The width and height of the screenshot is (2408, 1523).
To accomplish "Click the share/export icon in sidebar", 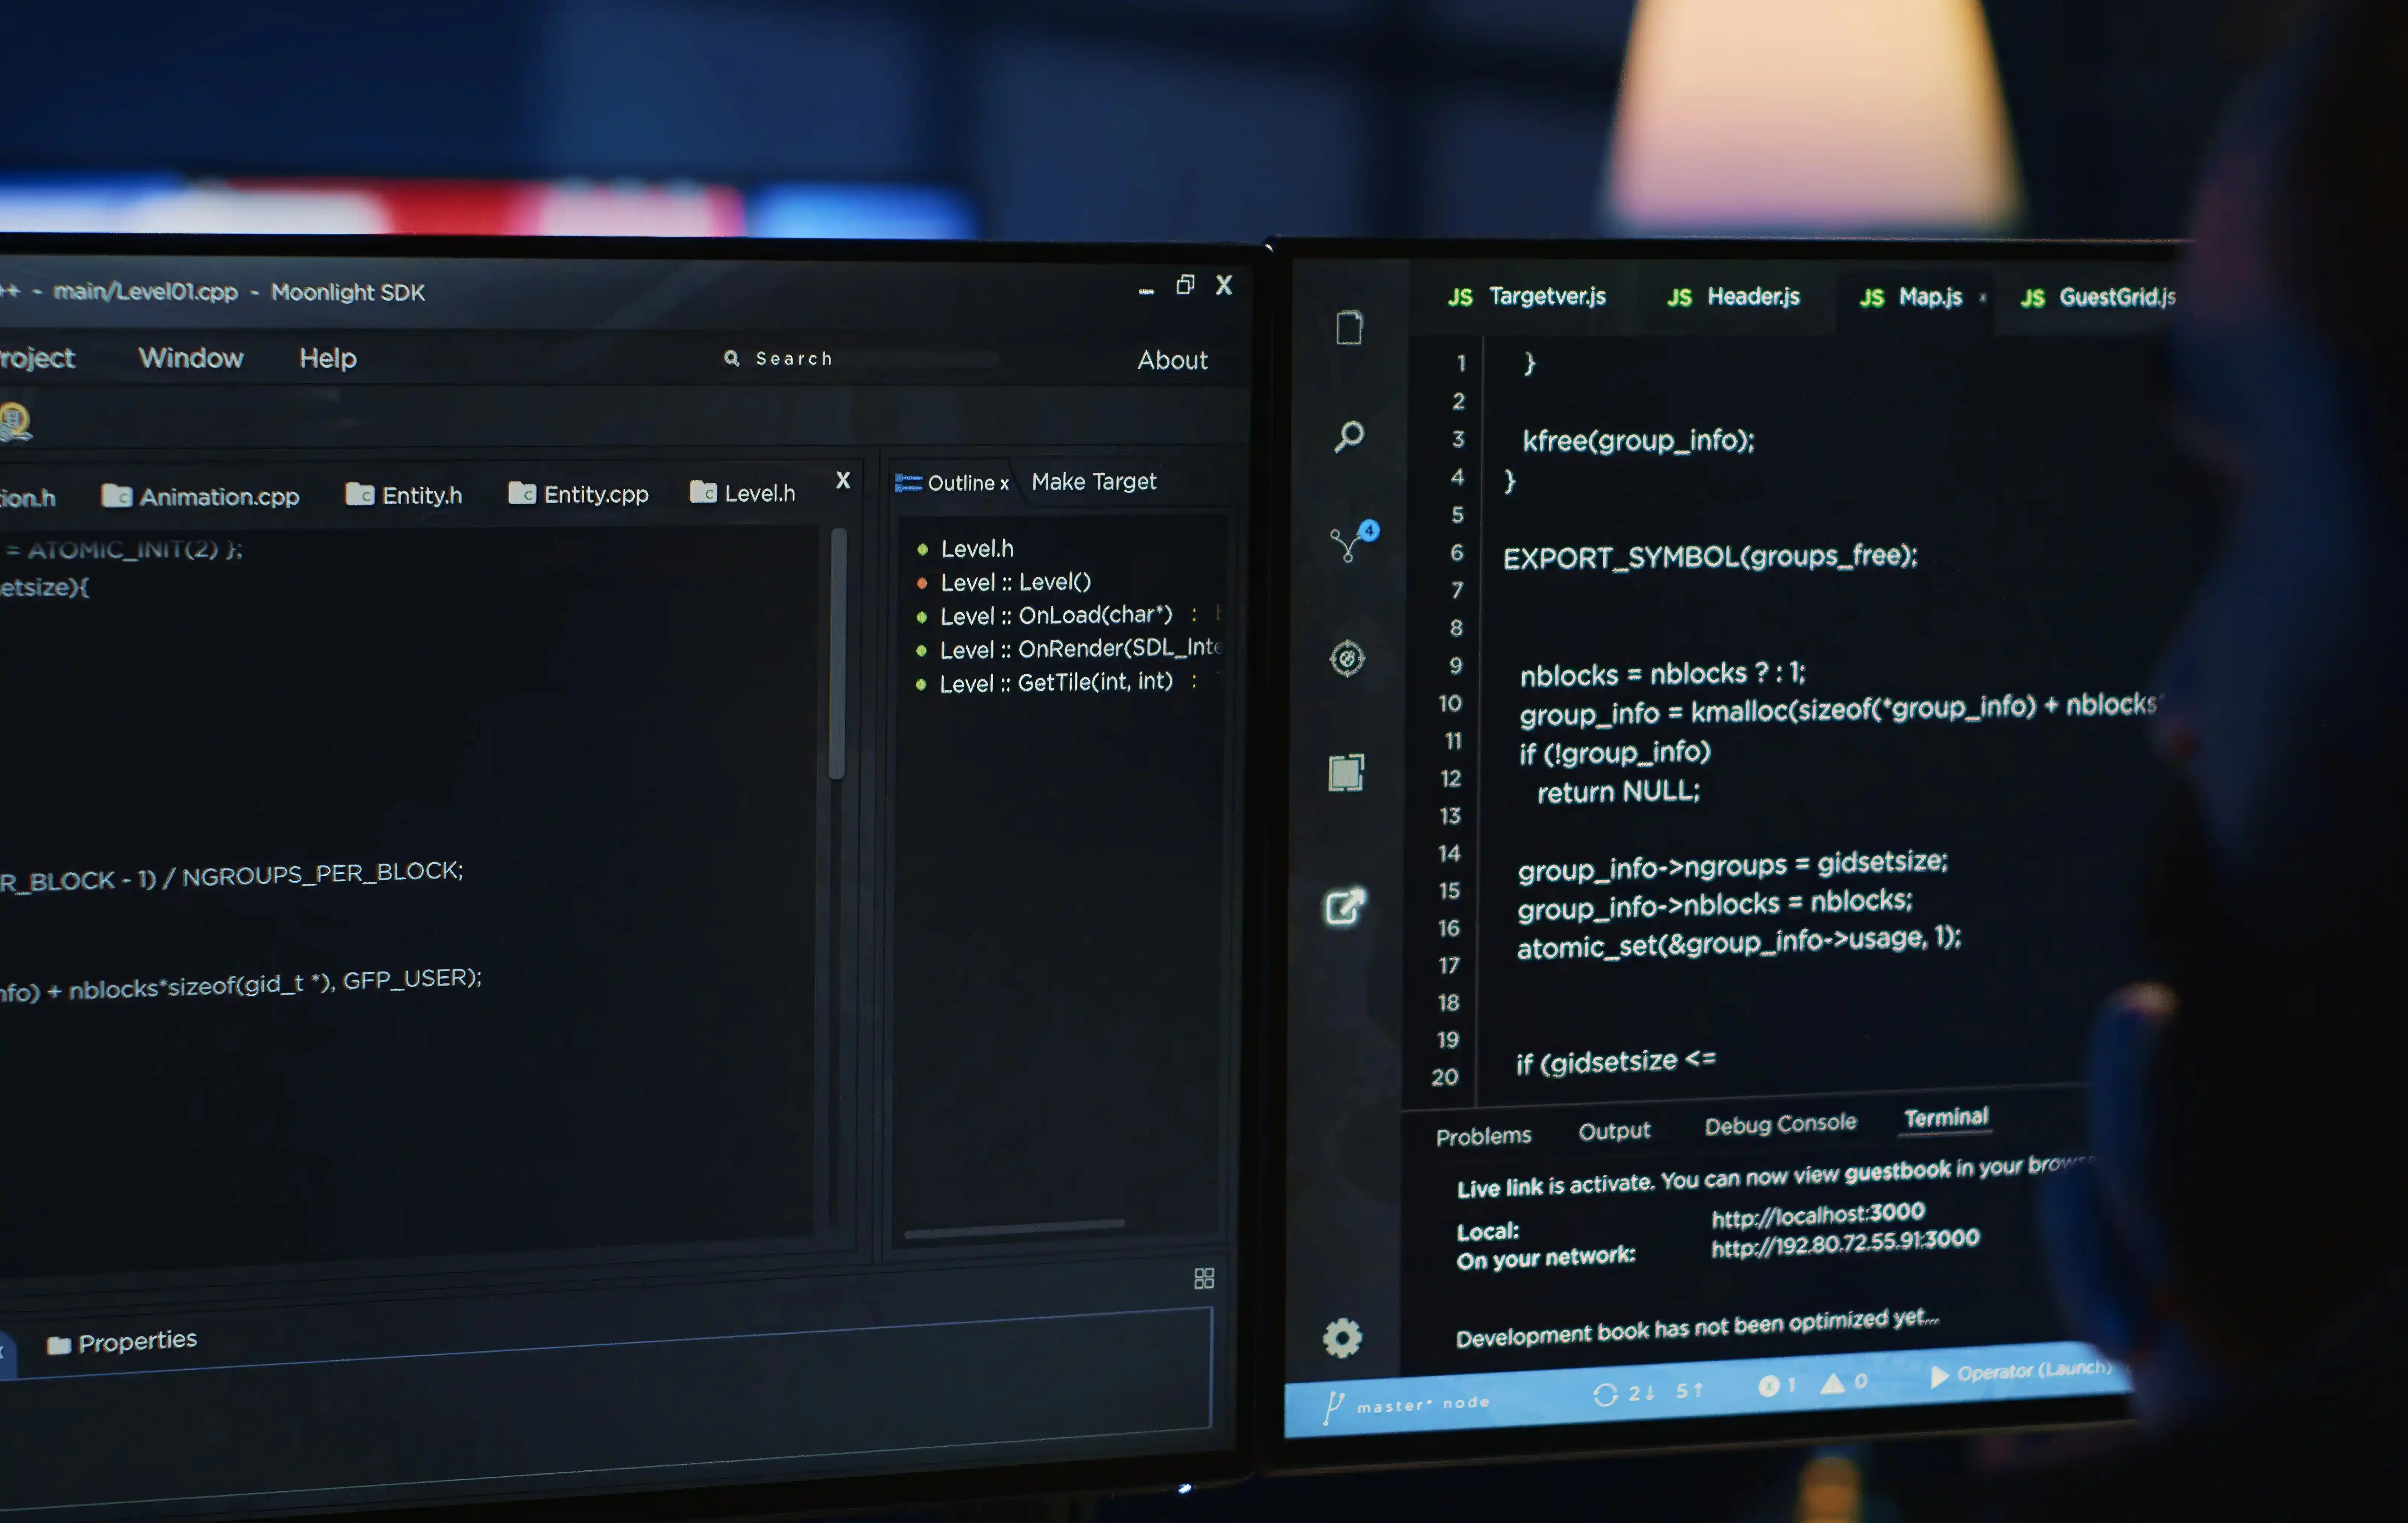I will 1345,907.
